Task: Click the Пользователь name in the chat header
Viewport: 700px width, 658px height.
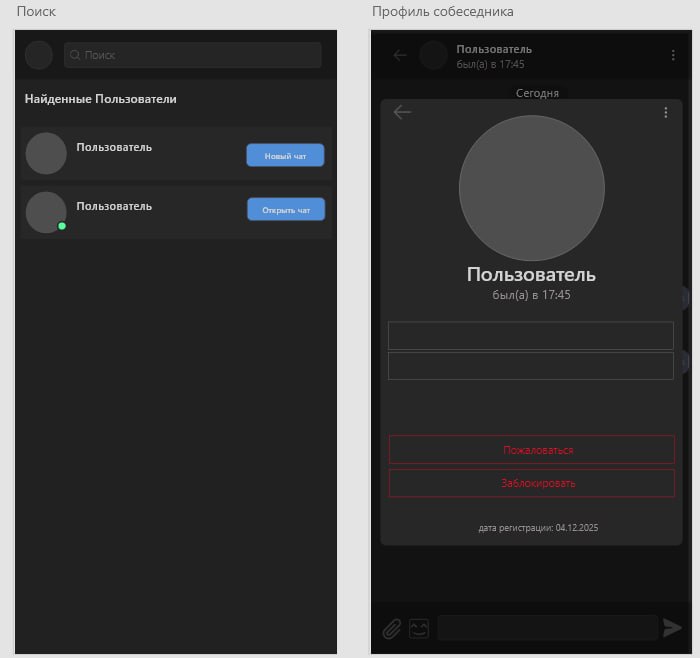Action: coord(494,49)
